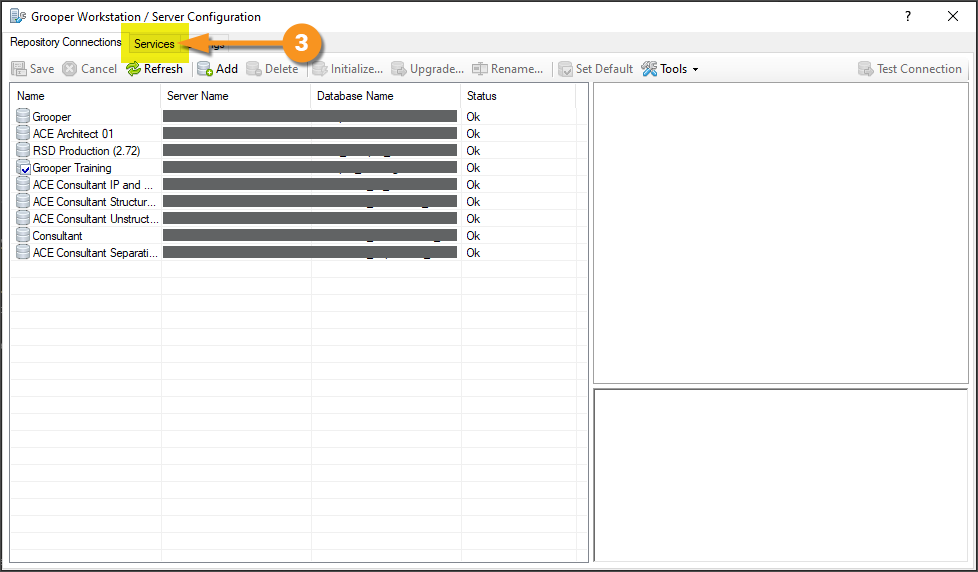
Task: Click the Upgrade... toolbar button
Action: (427, 69)
